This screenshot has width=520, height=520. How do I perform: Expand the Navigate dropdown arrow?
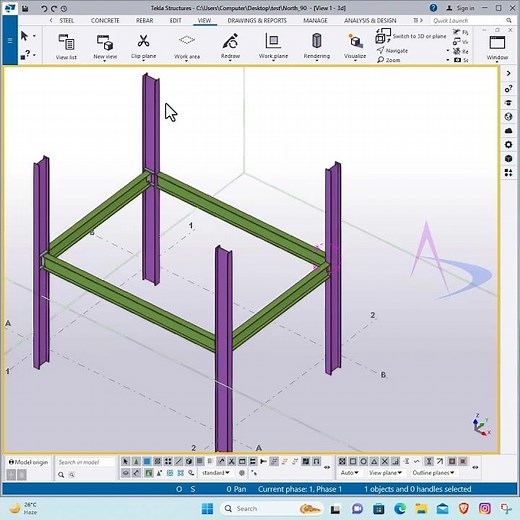tap(448, 51)
